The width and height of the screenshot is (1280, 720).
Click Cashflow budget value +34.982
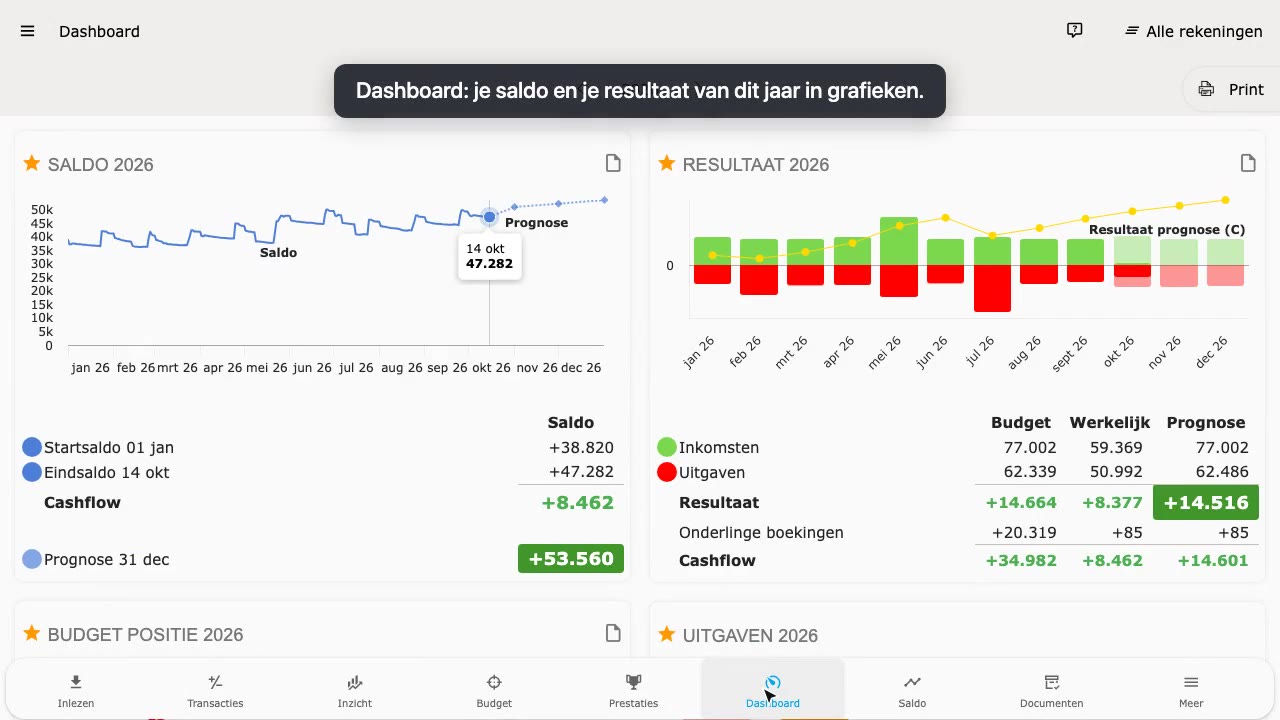coord(1021,560)
